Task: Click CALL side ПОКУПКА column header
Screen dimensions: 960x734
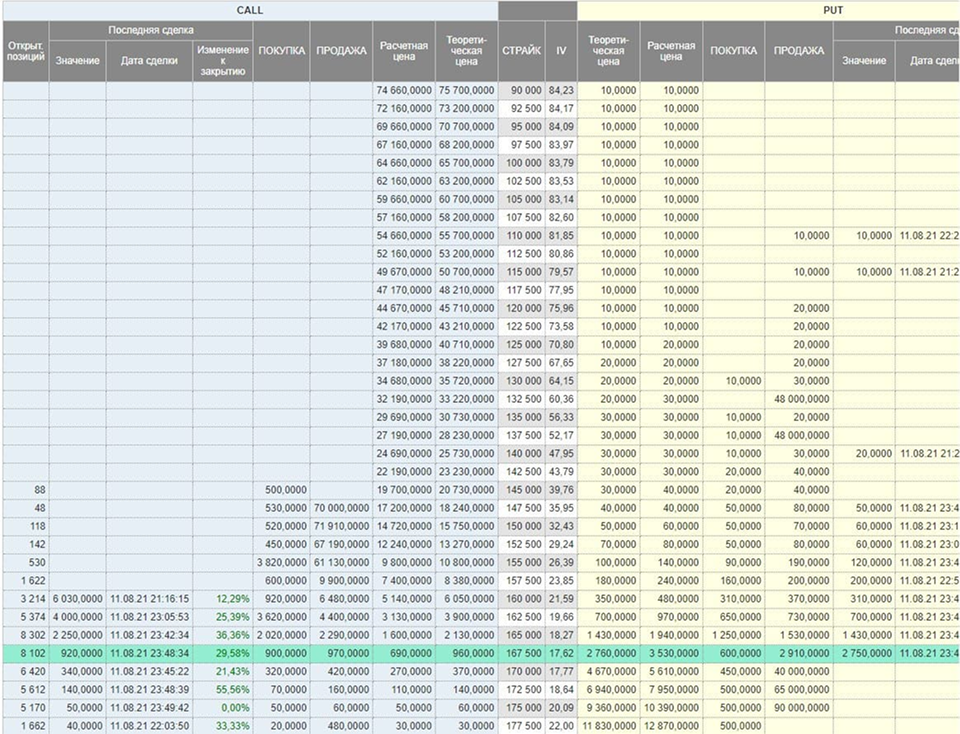Action: (281, 50)
